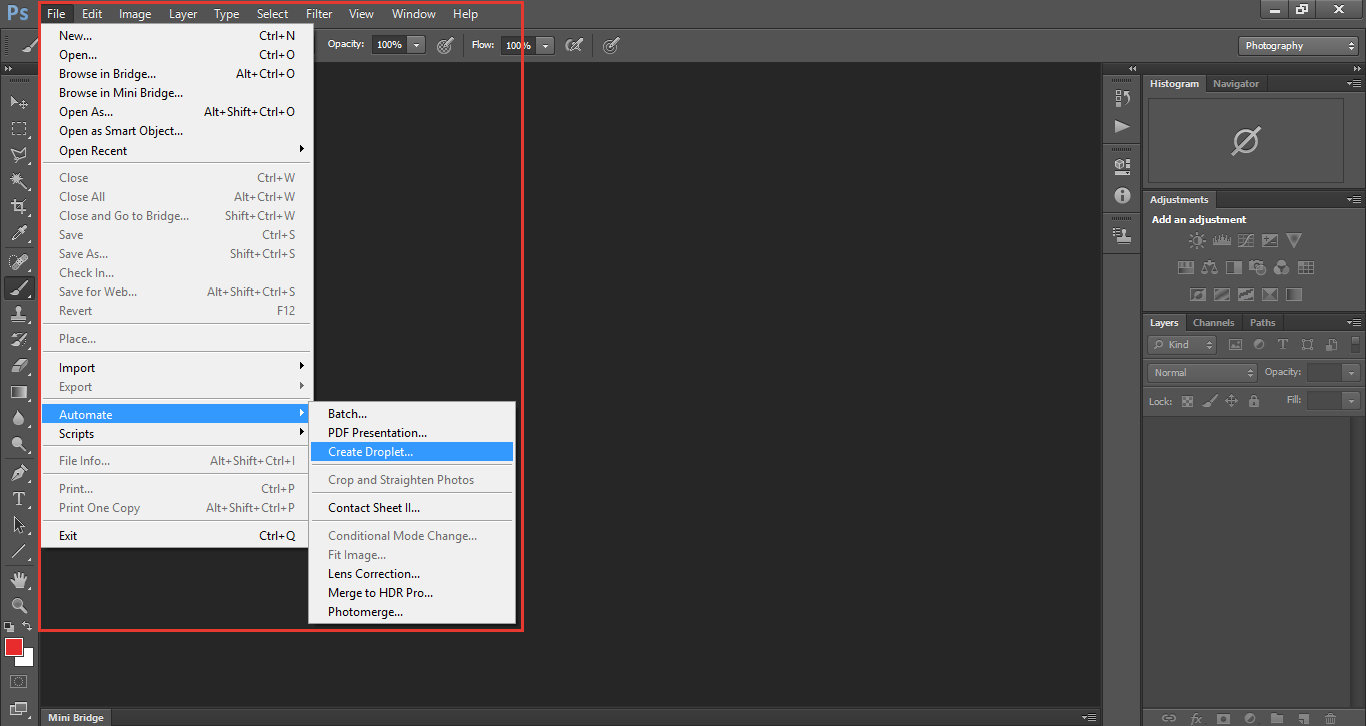Toggle pressure for size button
Image resolution: width=1366 pixels, height=726 pixels.
pyautogui.click(x=611, y=45)
